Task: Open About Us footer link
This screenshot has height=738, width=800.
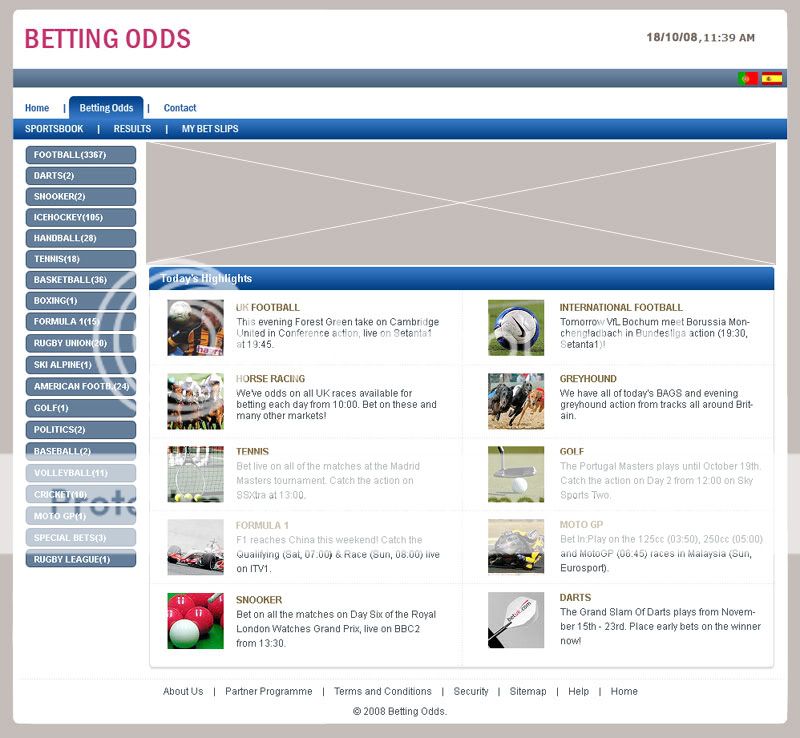Action: [x=183, y=691]
